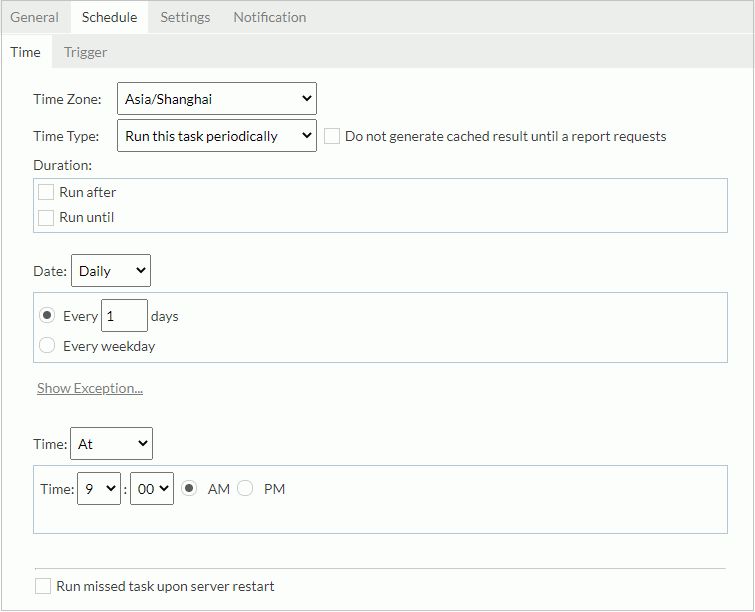Select the Every weekday radio button
The image size is (755, 612).
[47, 346]
